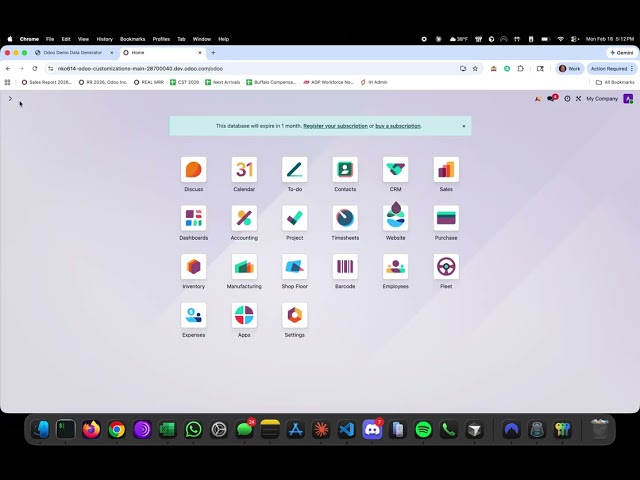Viewport: 640px width, 480px height.
Task: Open the debug tools wrench icon
Action: pyautogui.click(x=578, y=99)
